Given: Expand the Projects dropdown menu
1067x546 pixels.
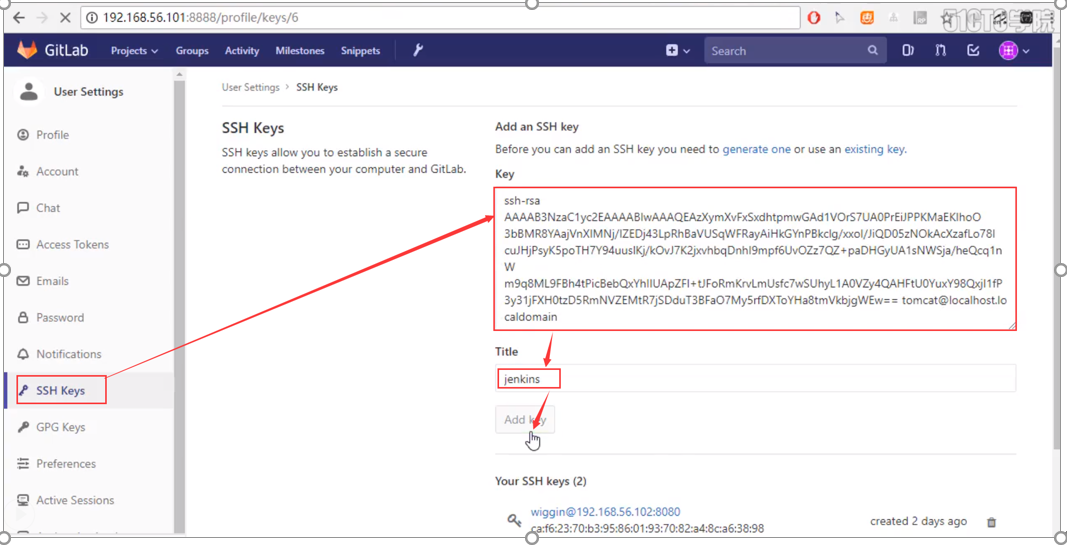Looking at the screenshot, I should coord(135,50).
